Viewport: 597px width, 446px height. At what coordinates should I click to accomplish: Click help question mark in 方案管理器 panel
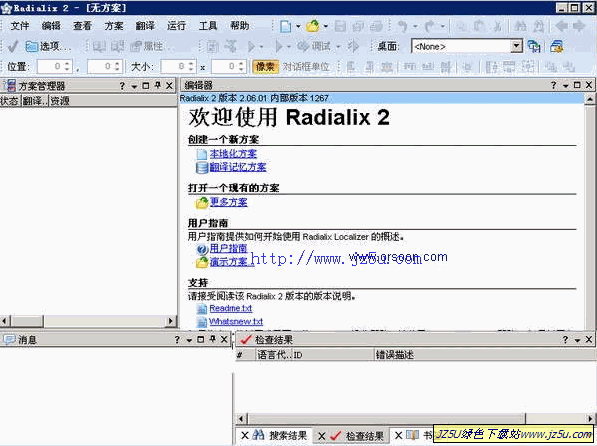pyautogui.click(x=122, y=86)
